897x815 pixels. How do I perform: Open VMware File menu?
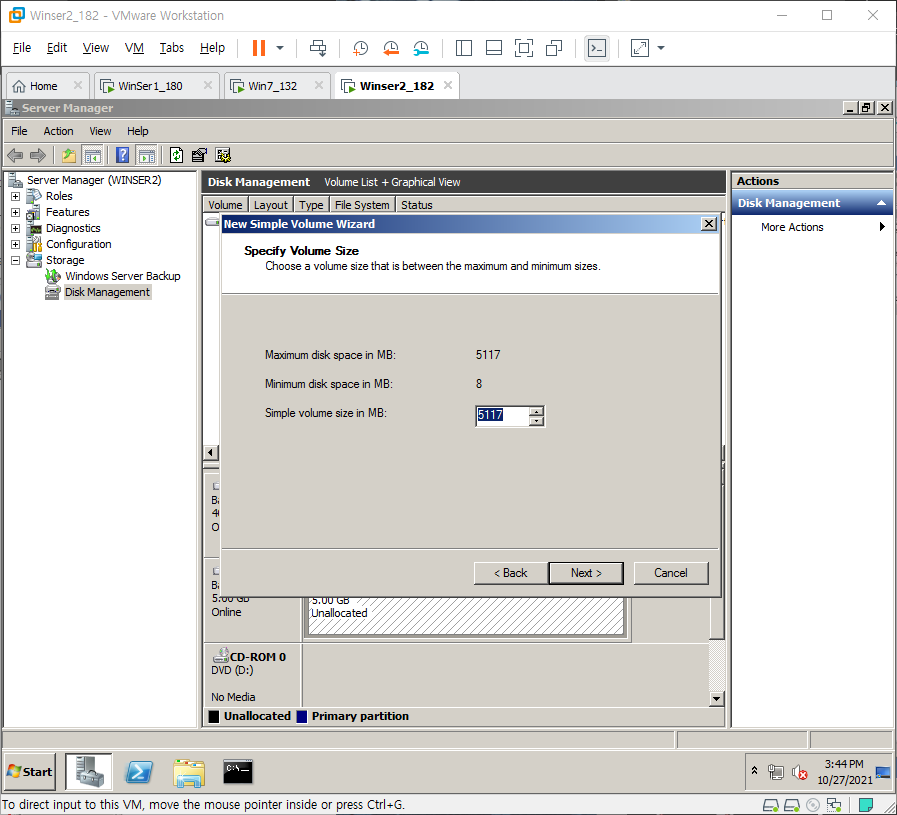pyautogui.click(x=22, y=48)
